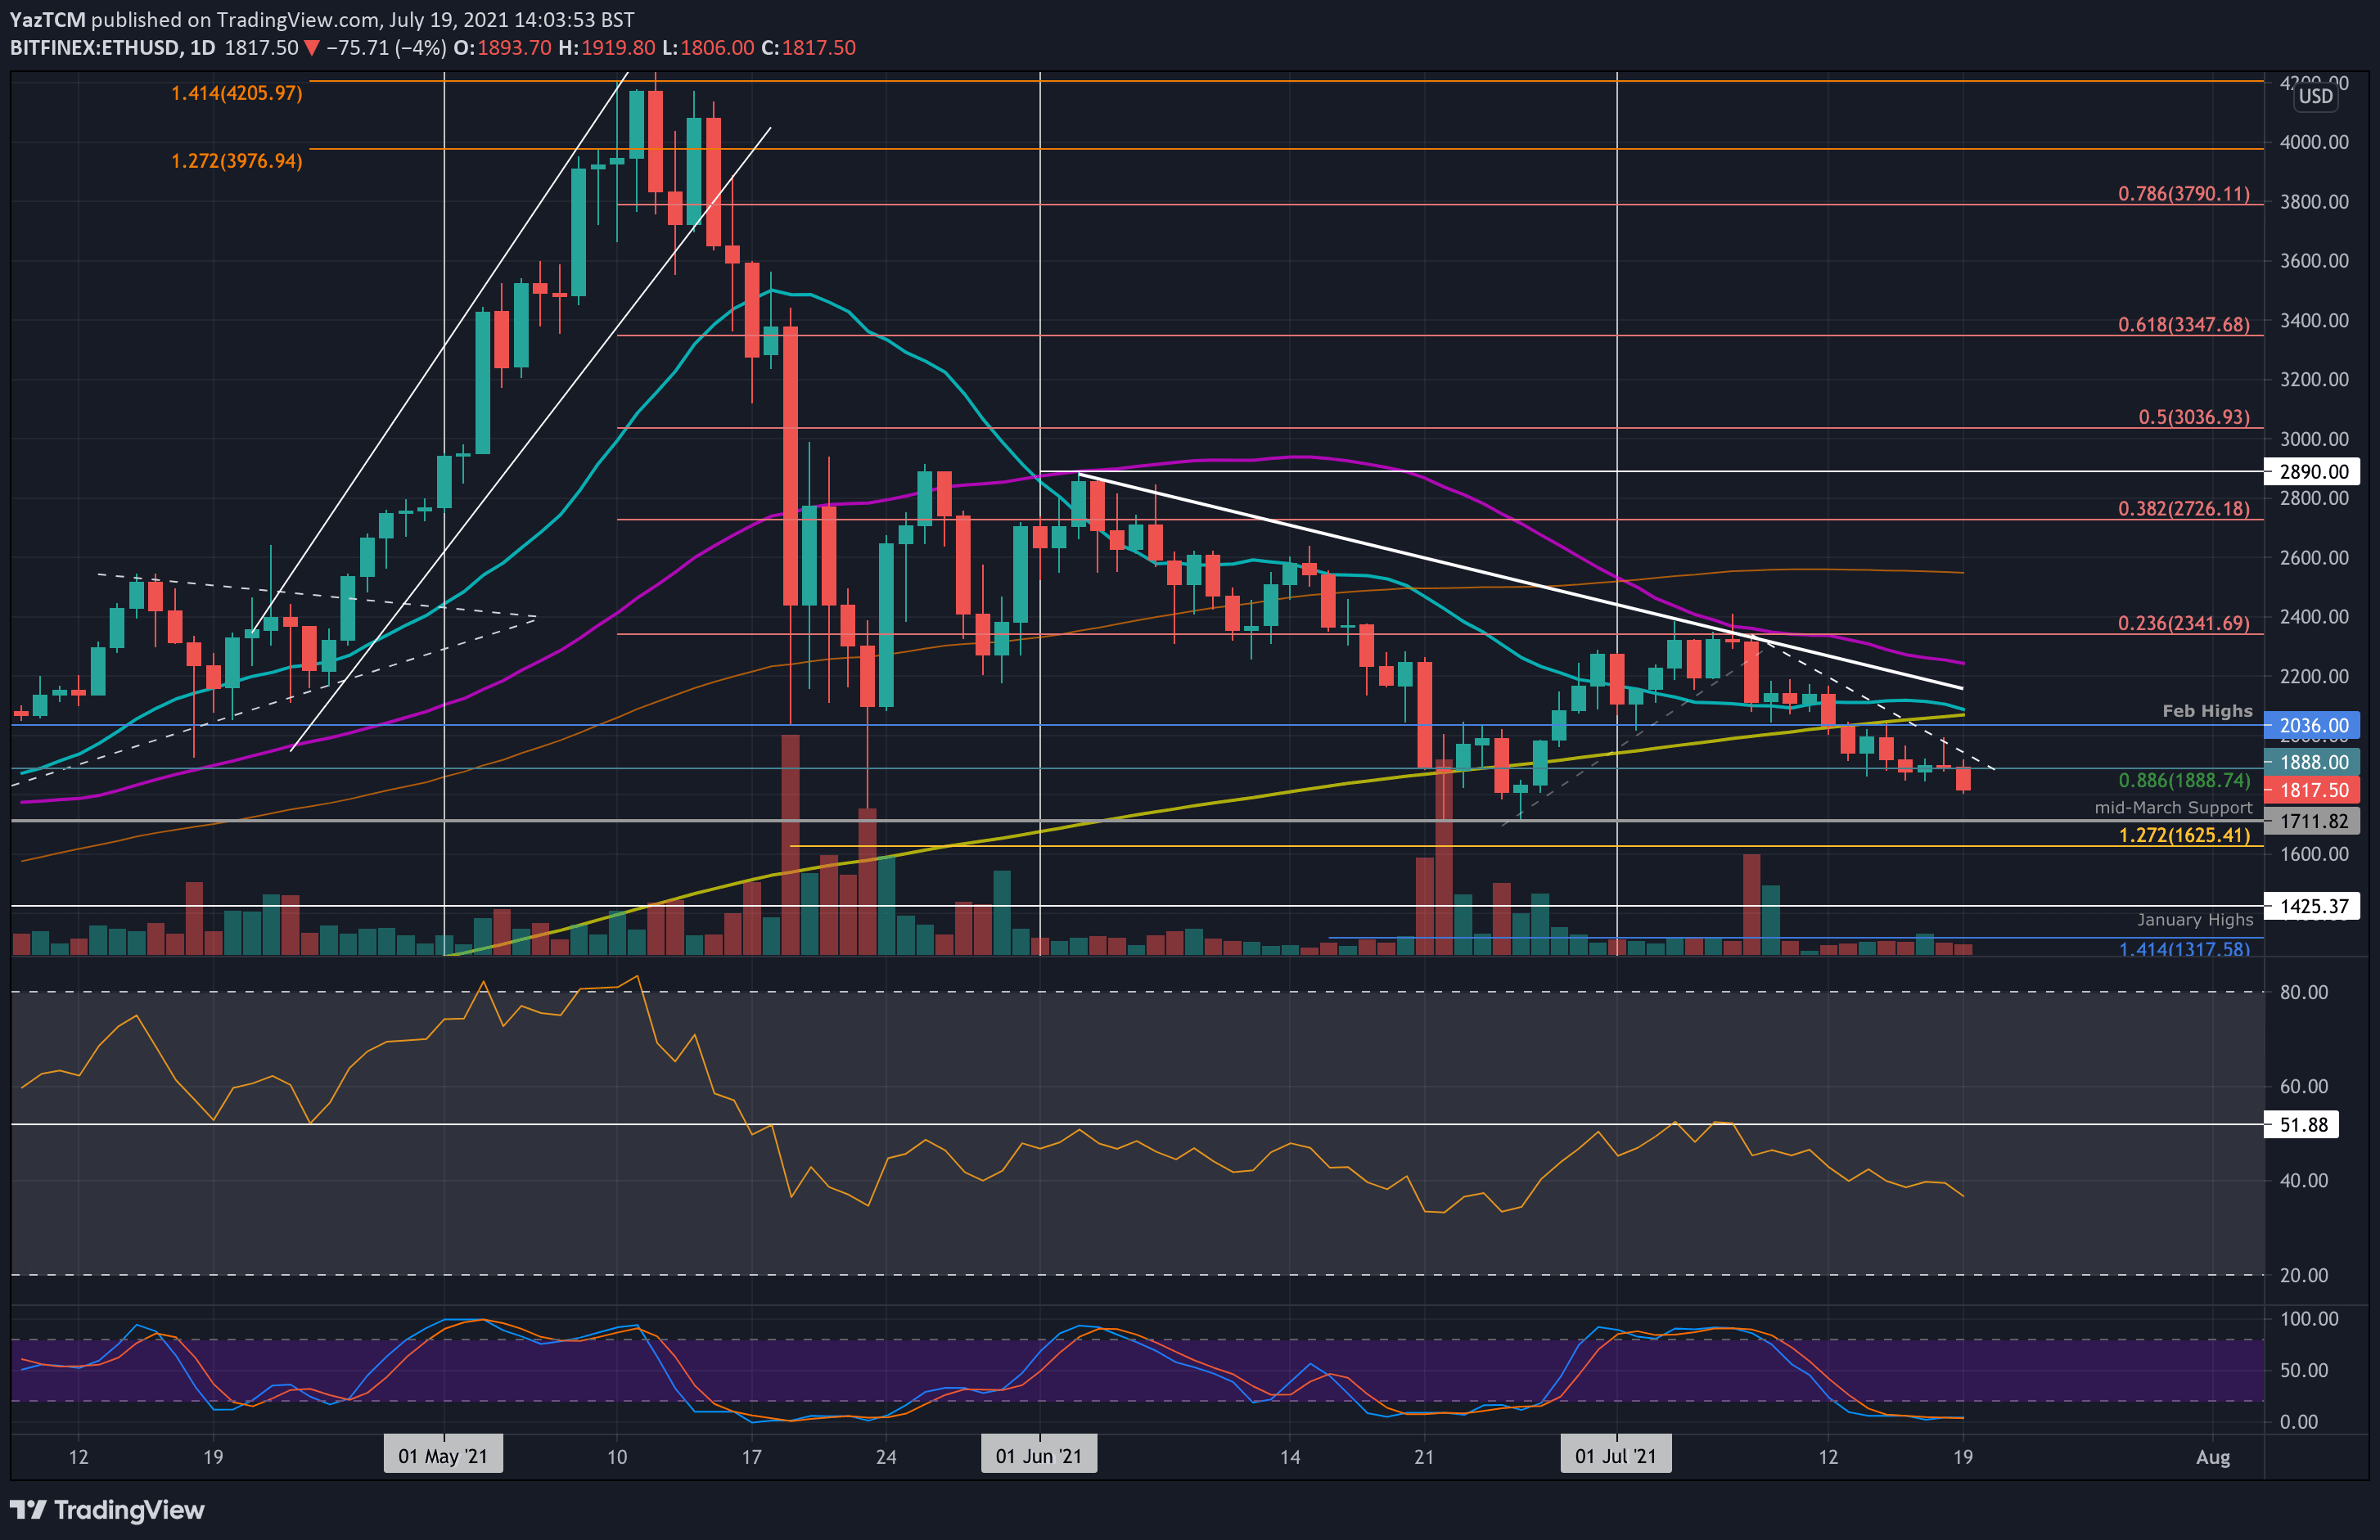This screenshot has width=2380, height=1540.
Task: Click the 4000.00 price axis label
Action: (2314, 142)
